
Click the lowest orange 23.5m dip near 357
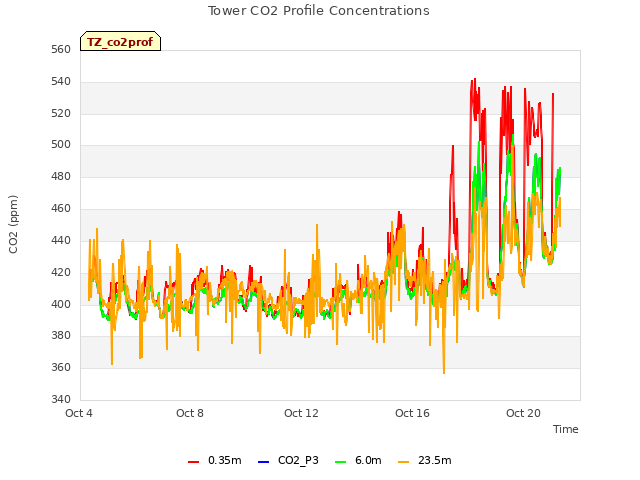pyautogui.click(x=444, y=373)
